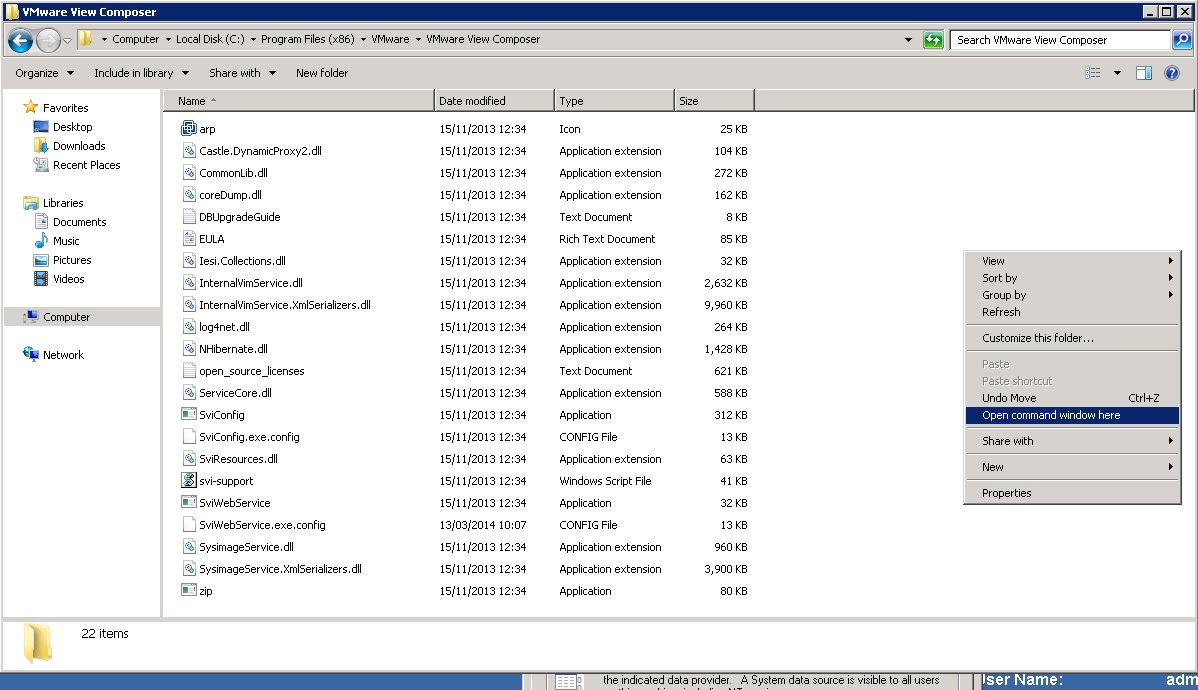Click the Computer breadcrumb in address bar
Viewport: 1198px width, 690px height.
point(136,40)
